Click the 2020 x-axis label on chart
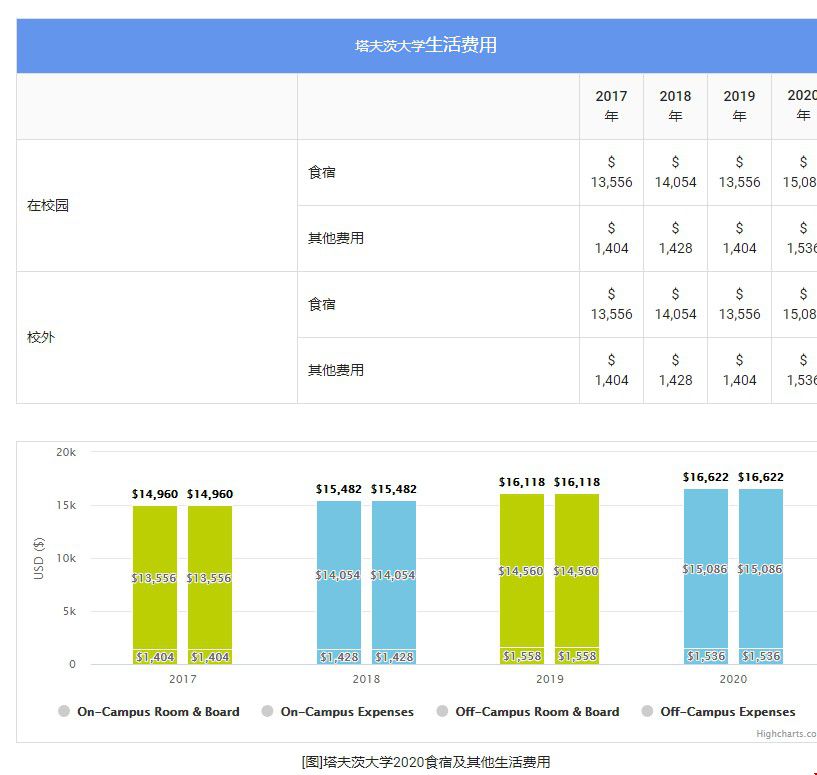Viewport: 817px width, 775px height. pyautogui.click(x=733, y=679)
